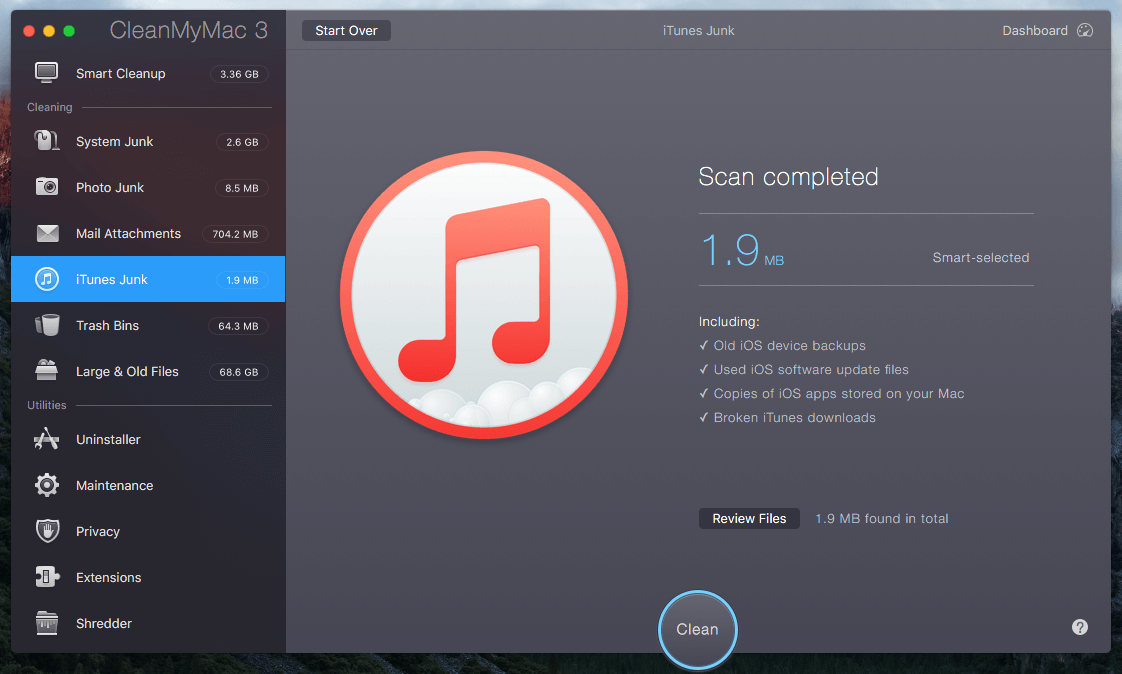Click the Large & Old Files box icon
The width and height of the screenshot is (1122, 674).
point(47,370)
